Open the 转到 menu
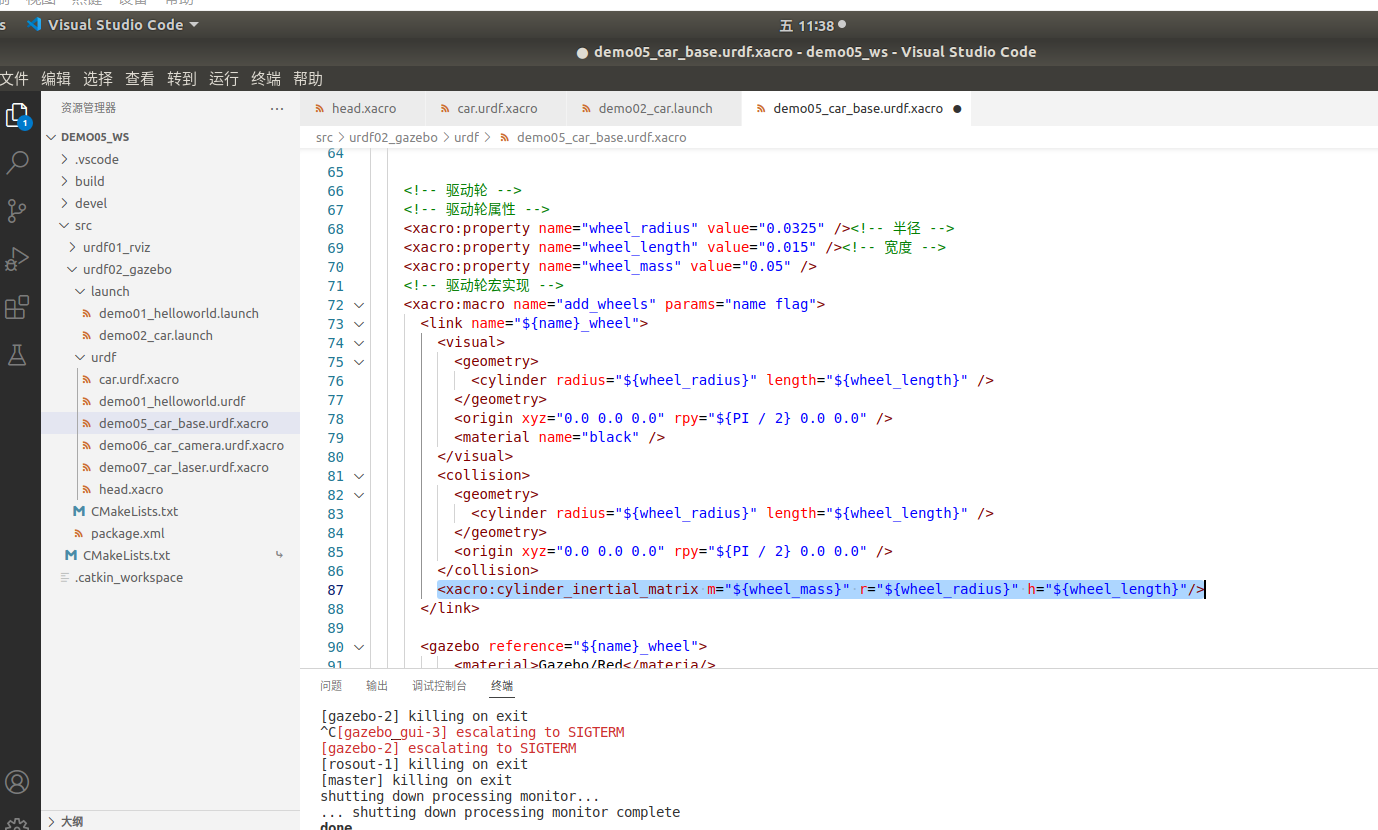 tap(182, 79)
